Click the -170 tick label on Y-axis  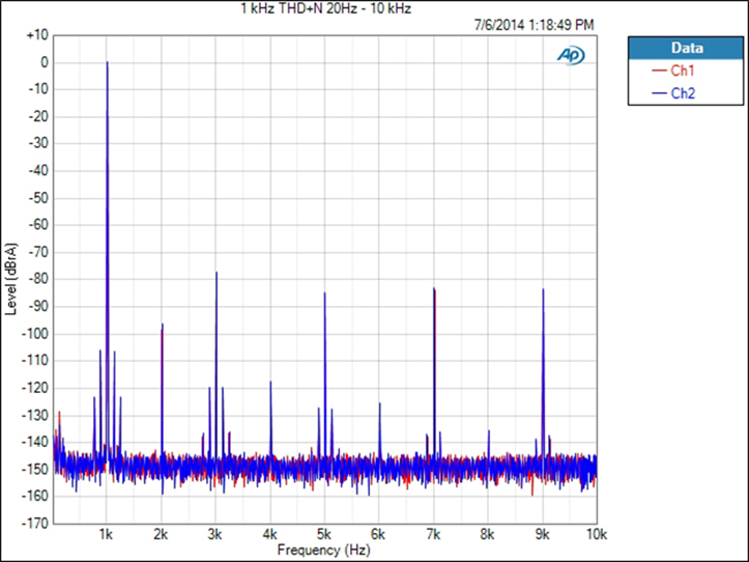(35, 522)
